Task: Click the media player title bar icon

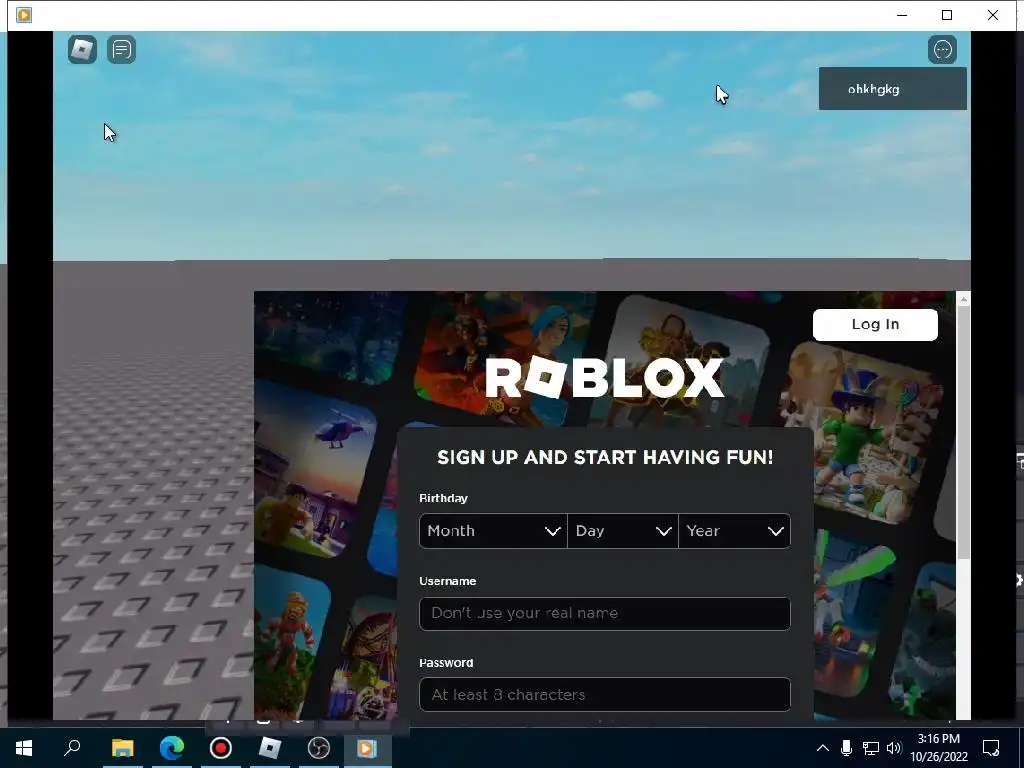Action: point(24,14)
